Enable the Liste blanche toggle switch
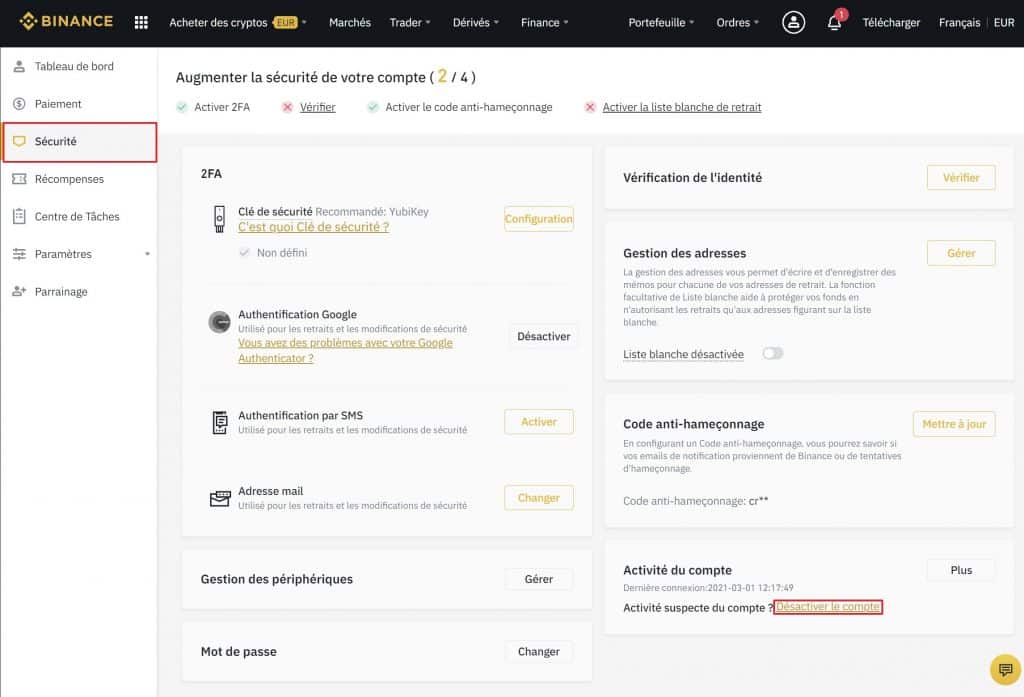Image resolution: width=1024 pixels, height=697 pixels. click(x=772, y=353)
